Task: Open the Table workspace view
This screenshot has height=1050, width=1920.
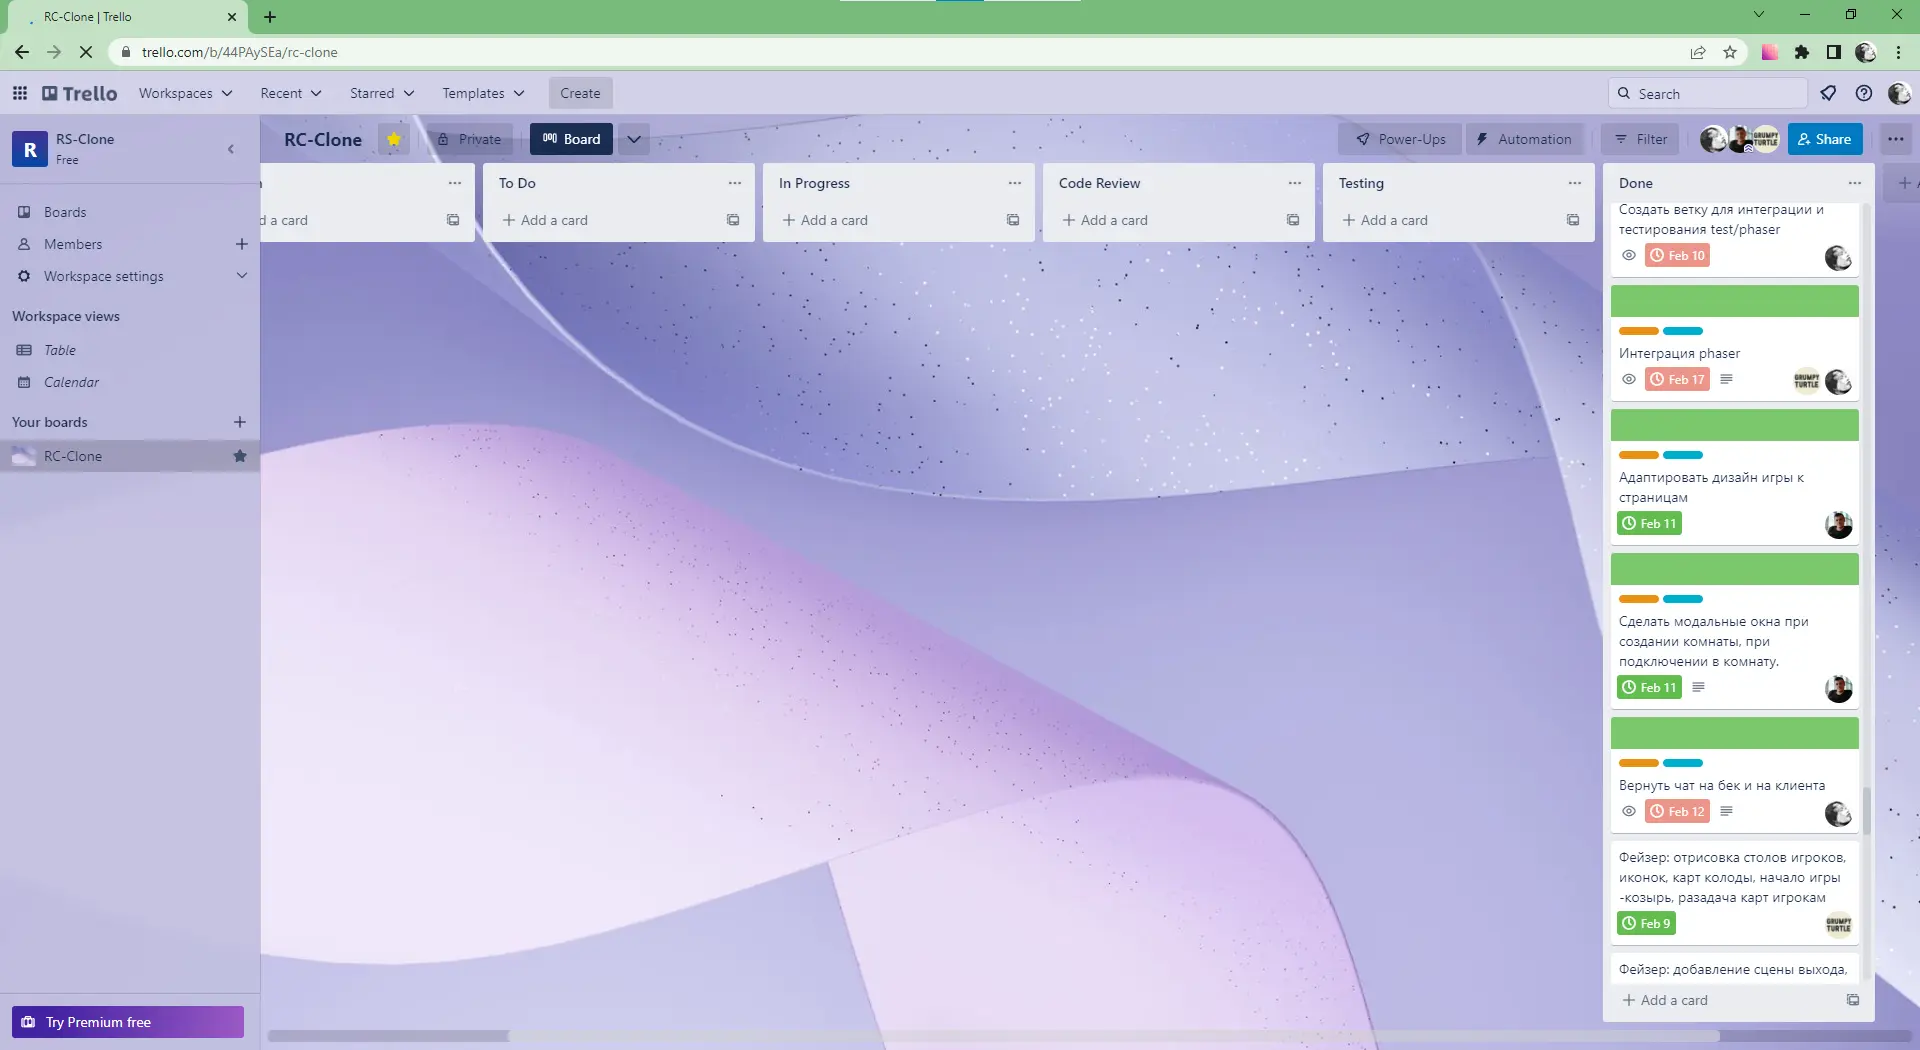Action: (x=59, y=350)
